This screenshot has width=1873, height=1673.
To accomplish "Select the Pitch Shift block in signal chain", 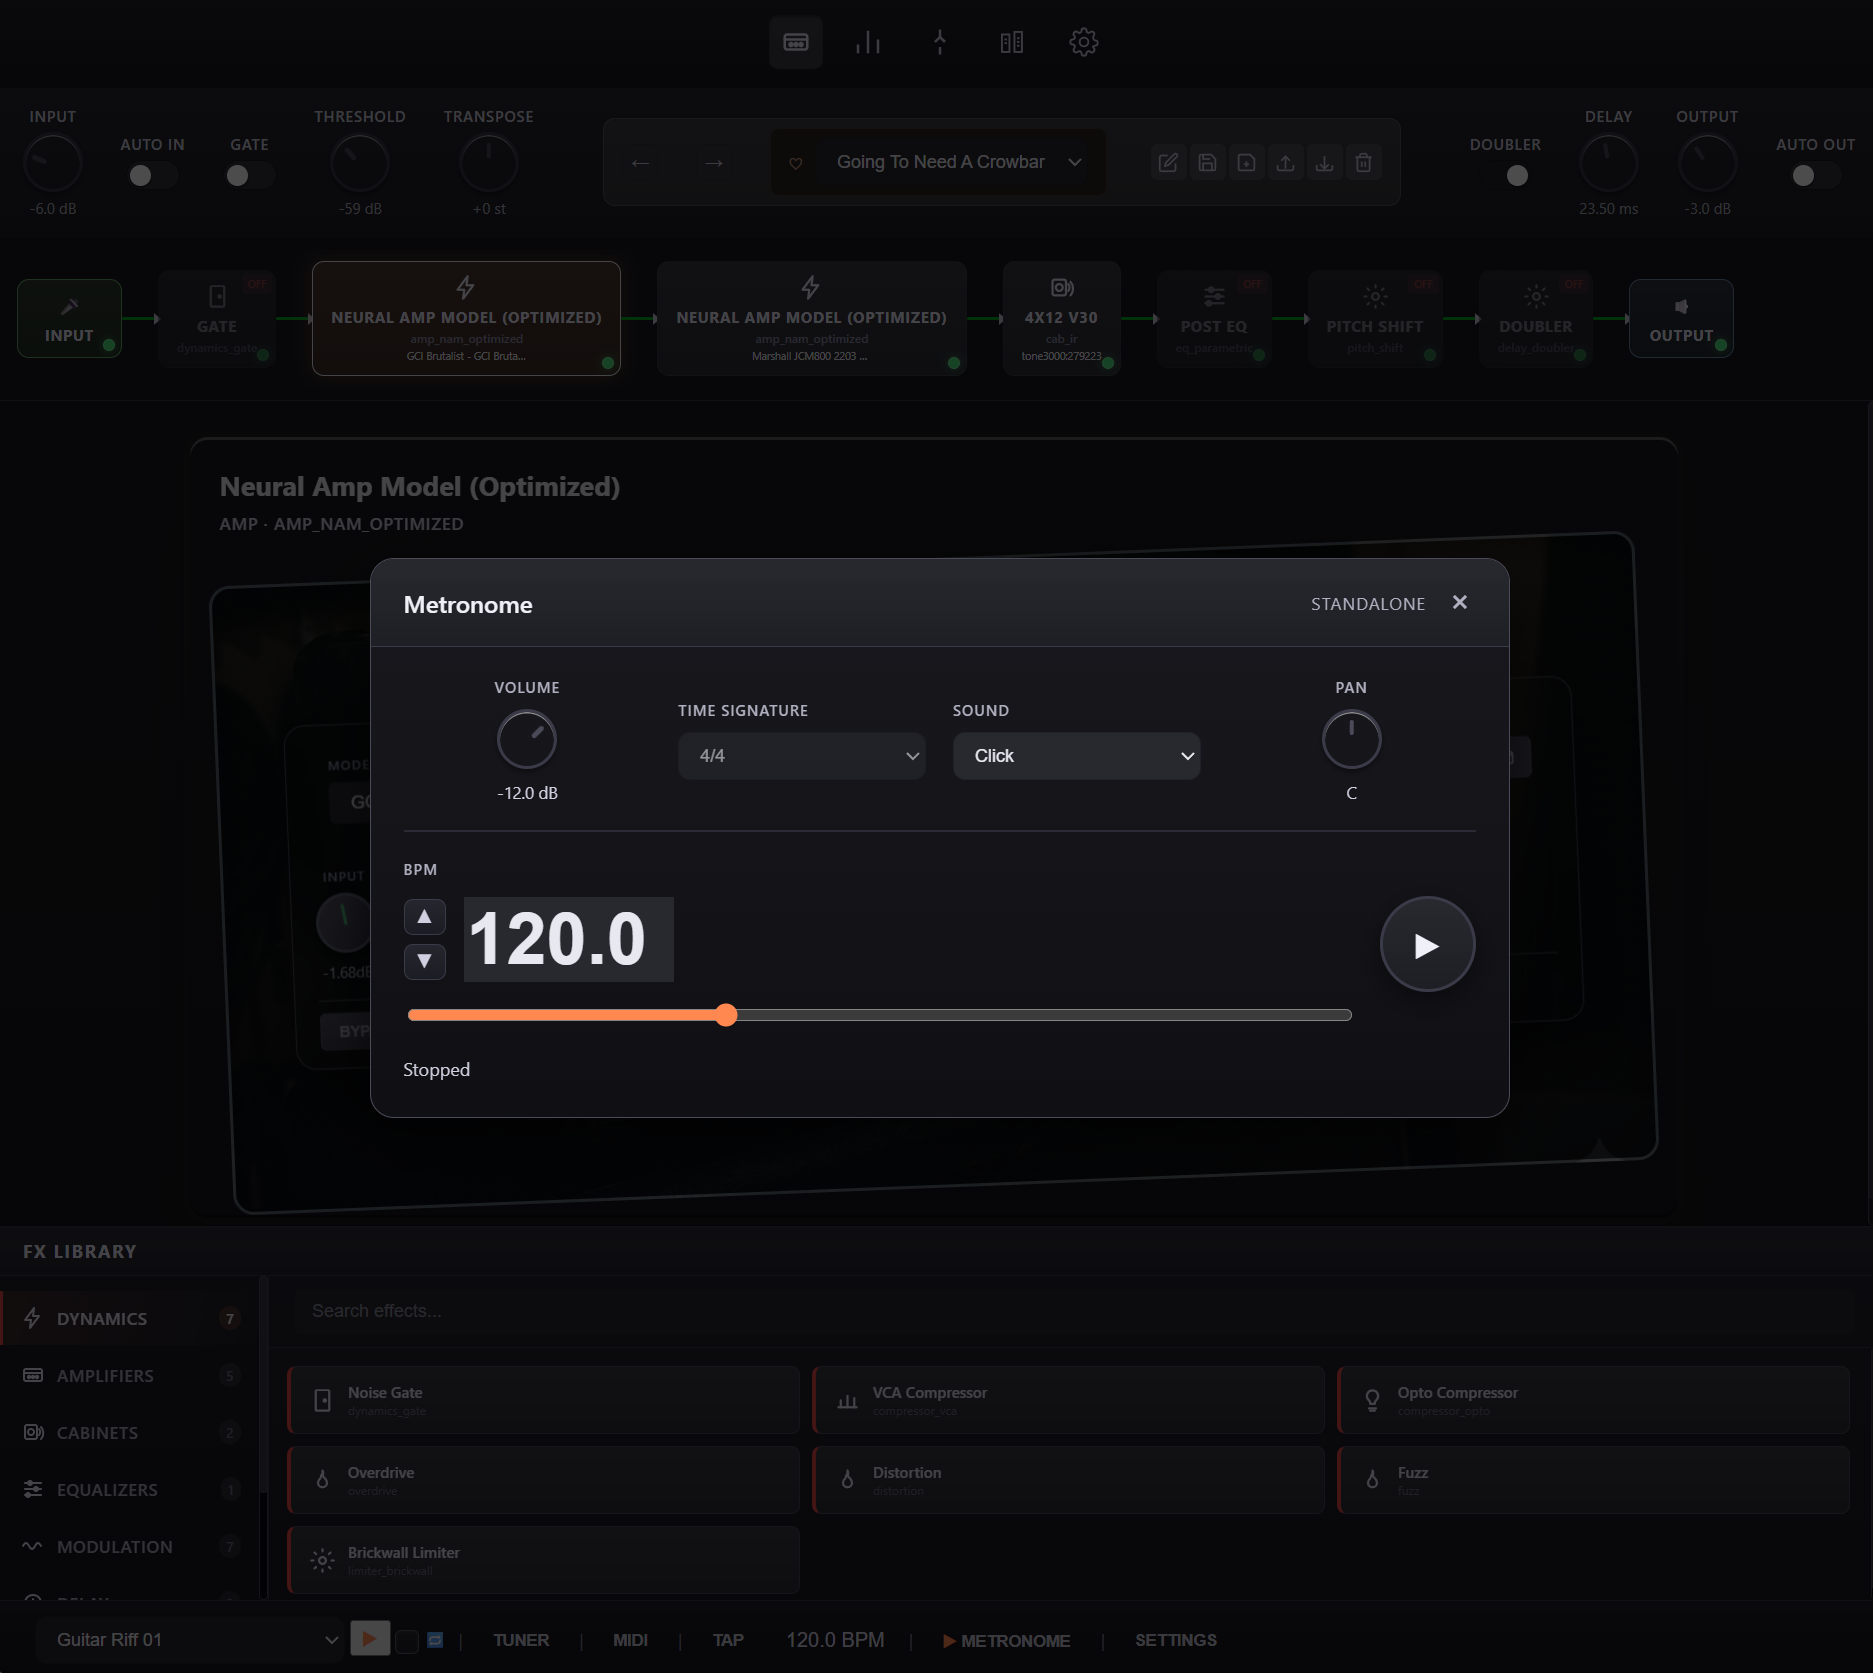I will click(1374, 318).
